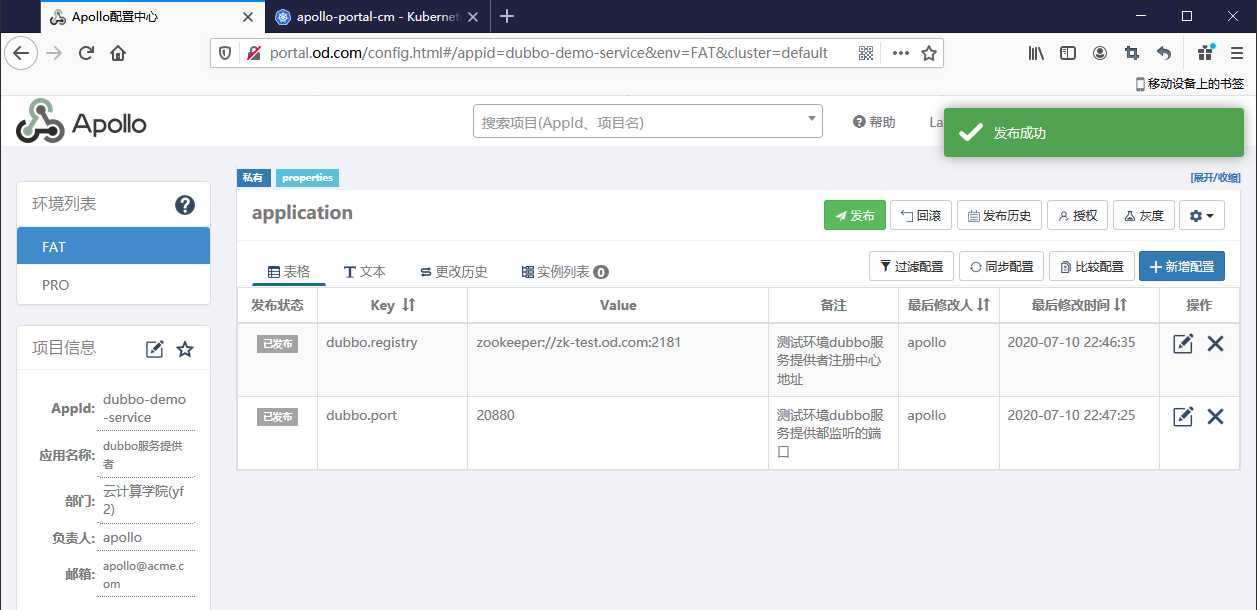The image size is (1257, 610).
Task: Switch to 表格 tab
Action: (289, 271)
